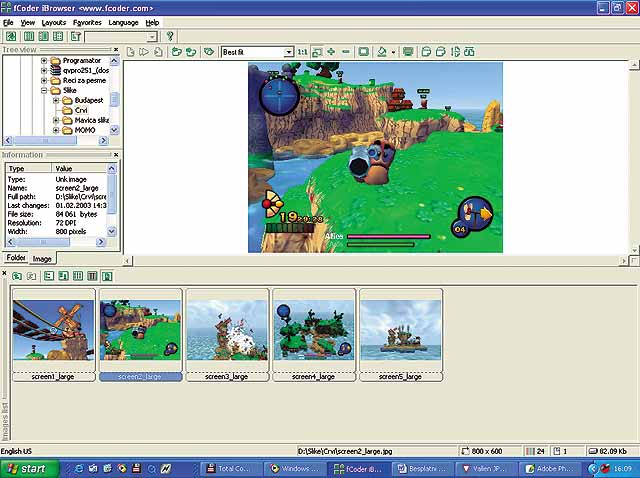Viewport: 640px width, 478px height.
Task: Select the screen5_large thumbnail
Action: click(x=401, y=335)
